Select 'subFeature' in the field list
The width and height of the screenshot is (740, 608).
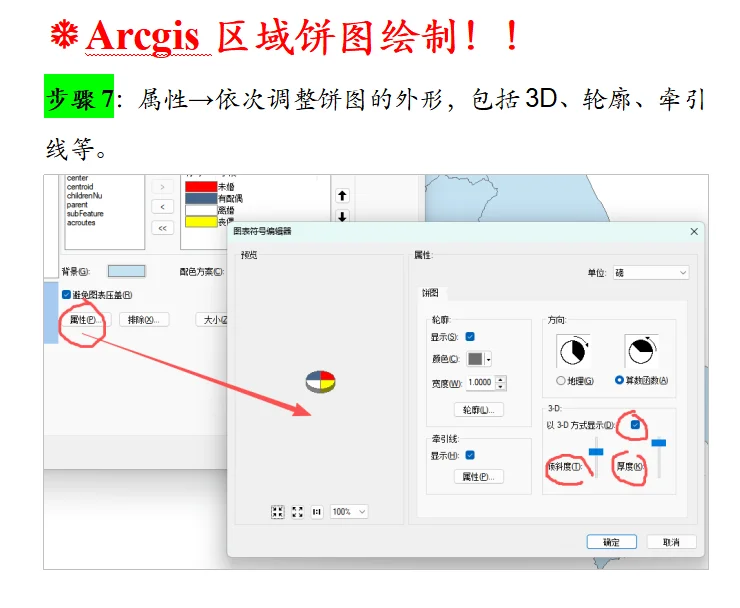(x=85, y=213)
